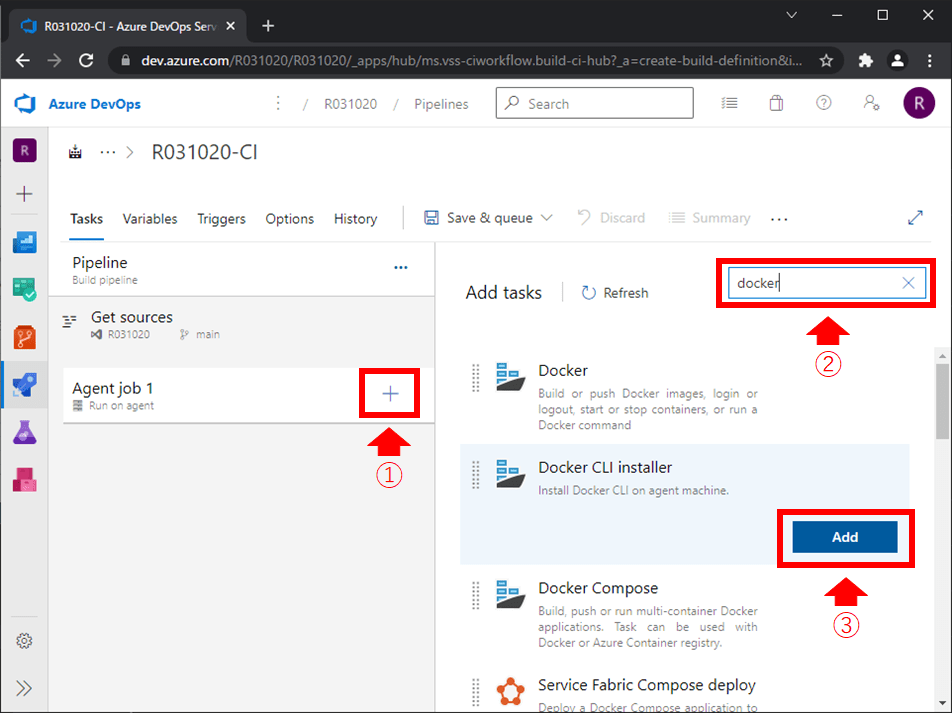Open the R project tile in sidebar

pyautogui.click(x=24, y=151)
